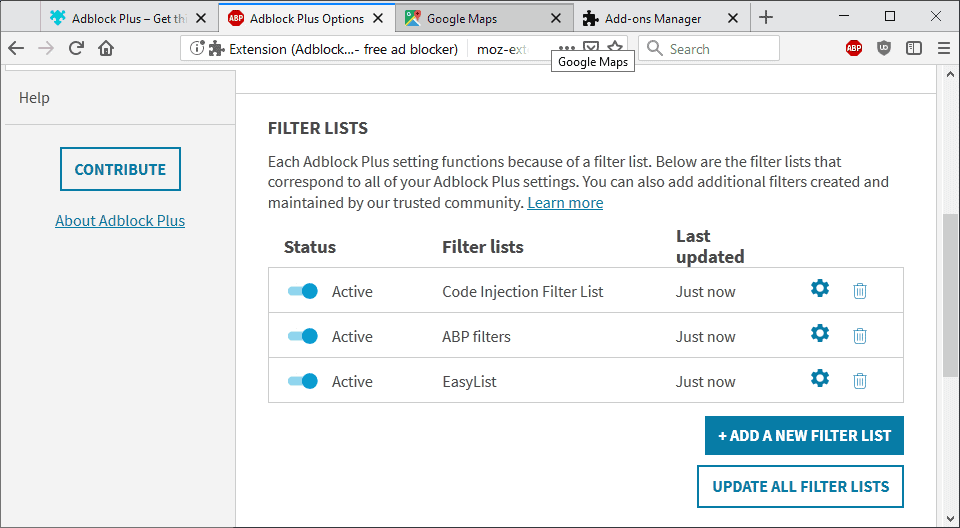
Task: Disable the ABP filters toggle
Action: (302, 336)
